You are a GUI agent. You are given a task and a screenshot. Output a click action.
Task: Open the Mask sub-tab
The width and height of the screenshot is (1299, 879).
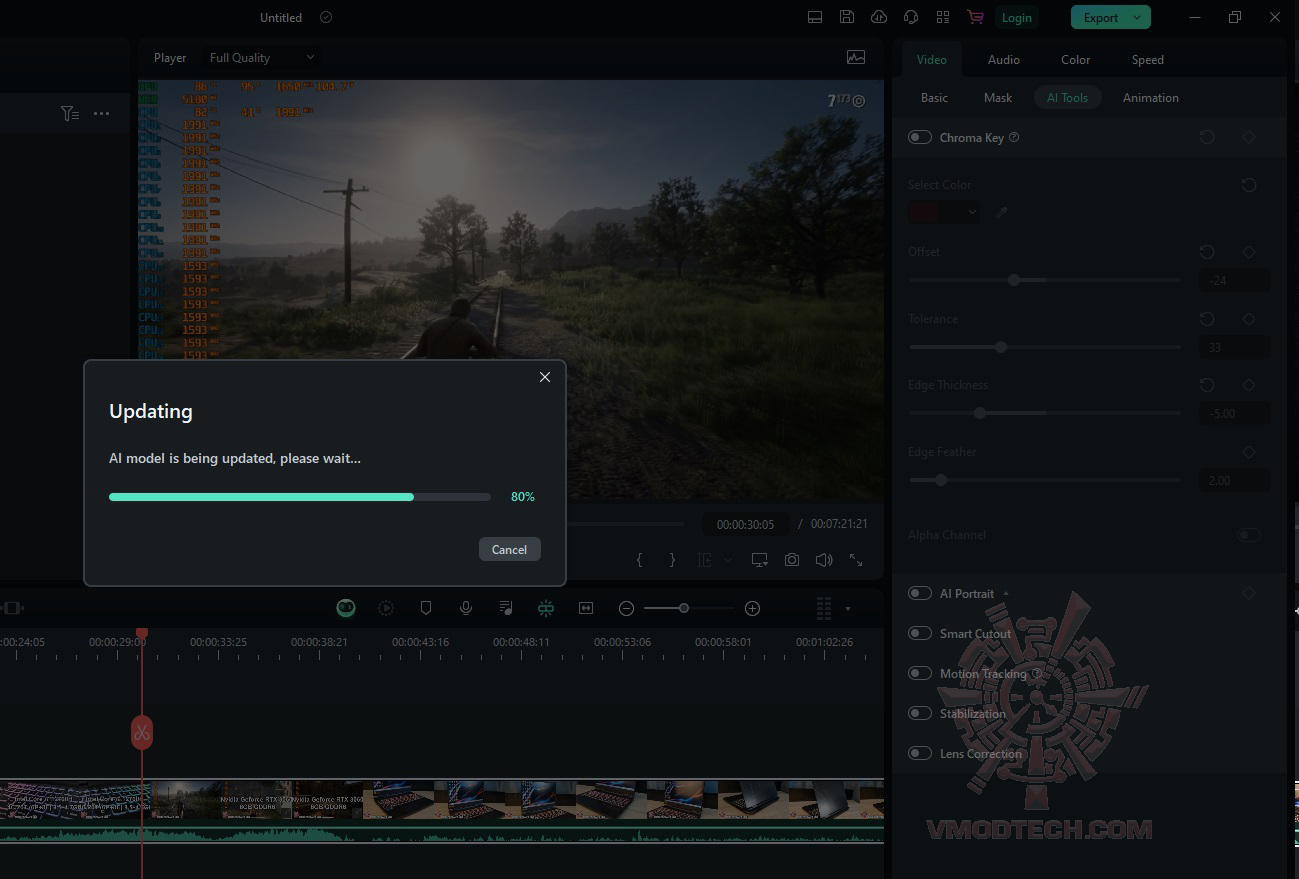(x=998, y=97)
